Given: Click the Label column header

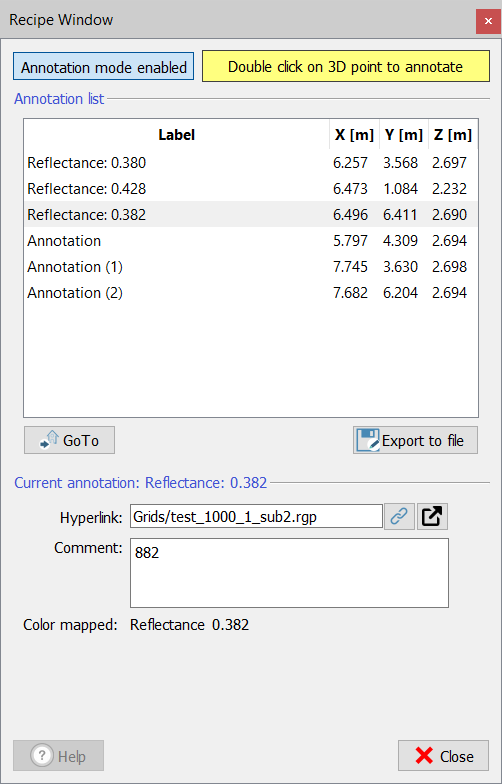Looking at the screenshot, I should click(x=176, y=134).
